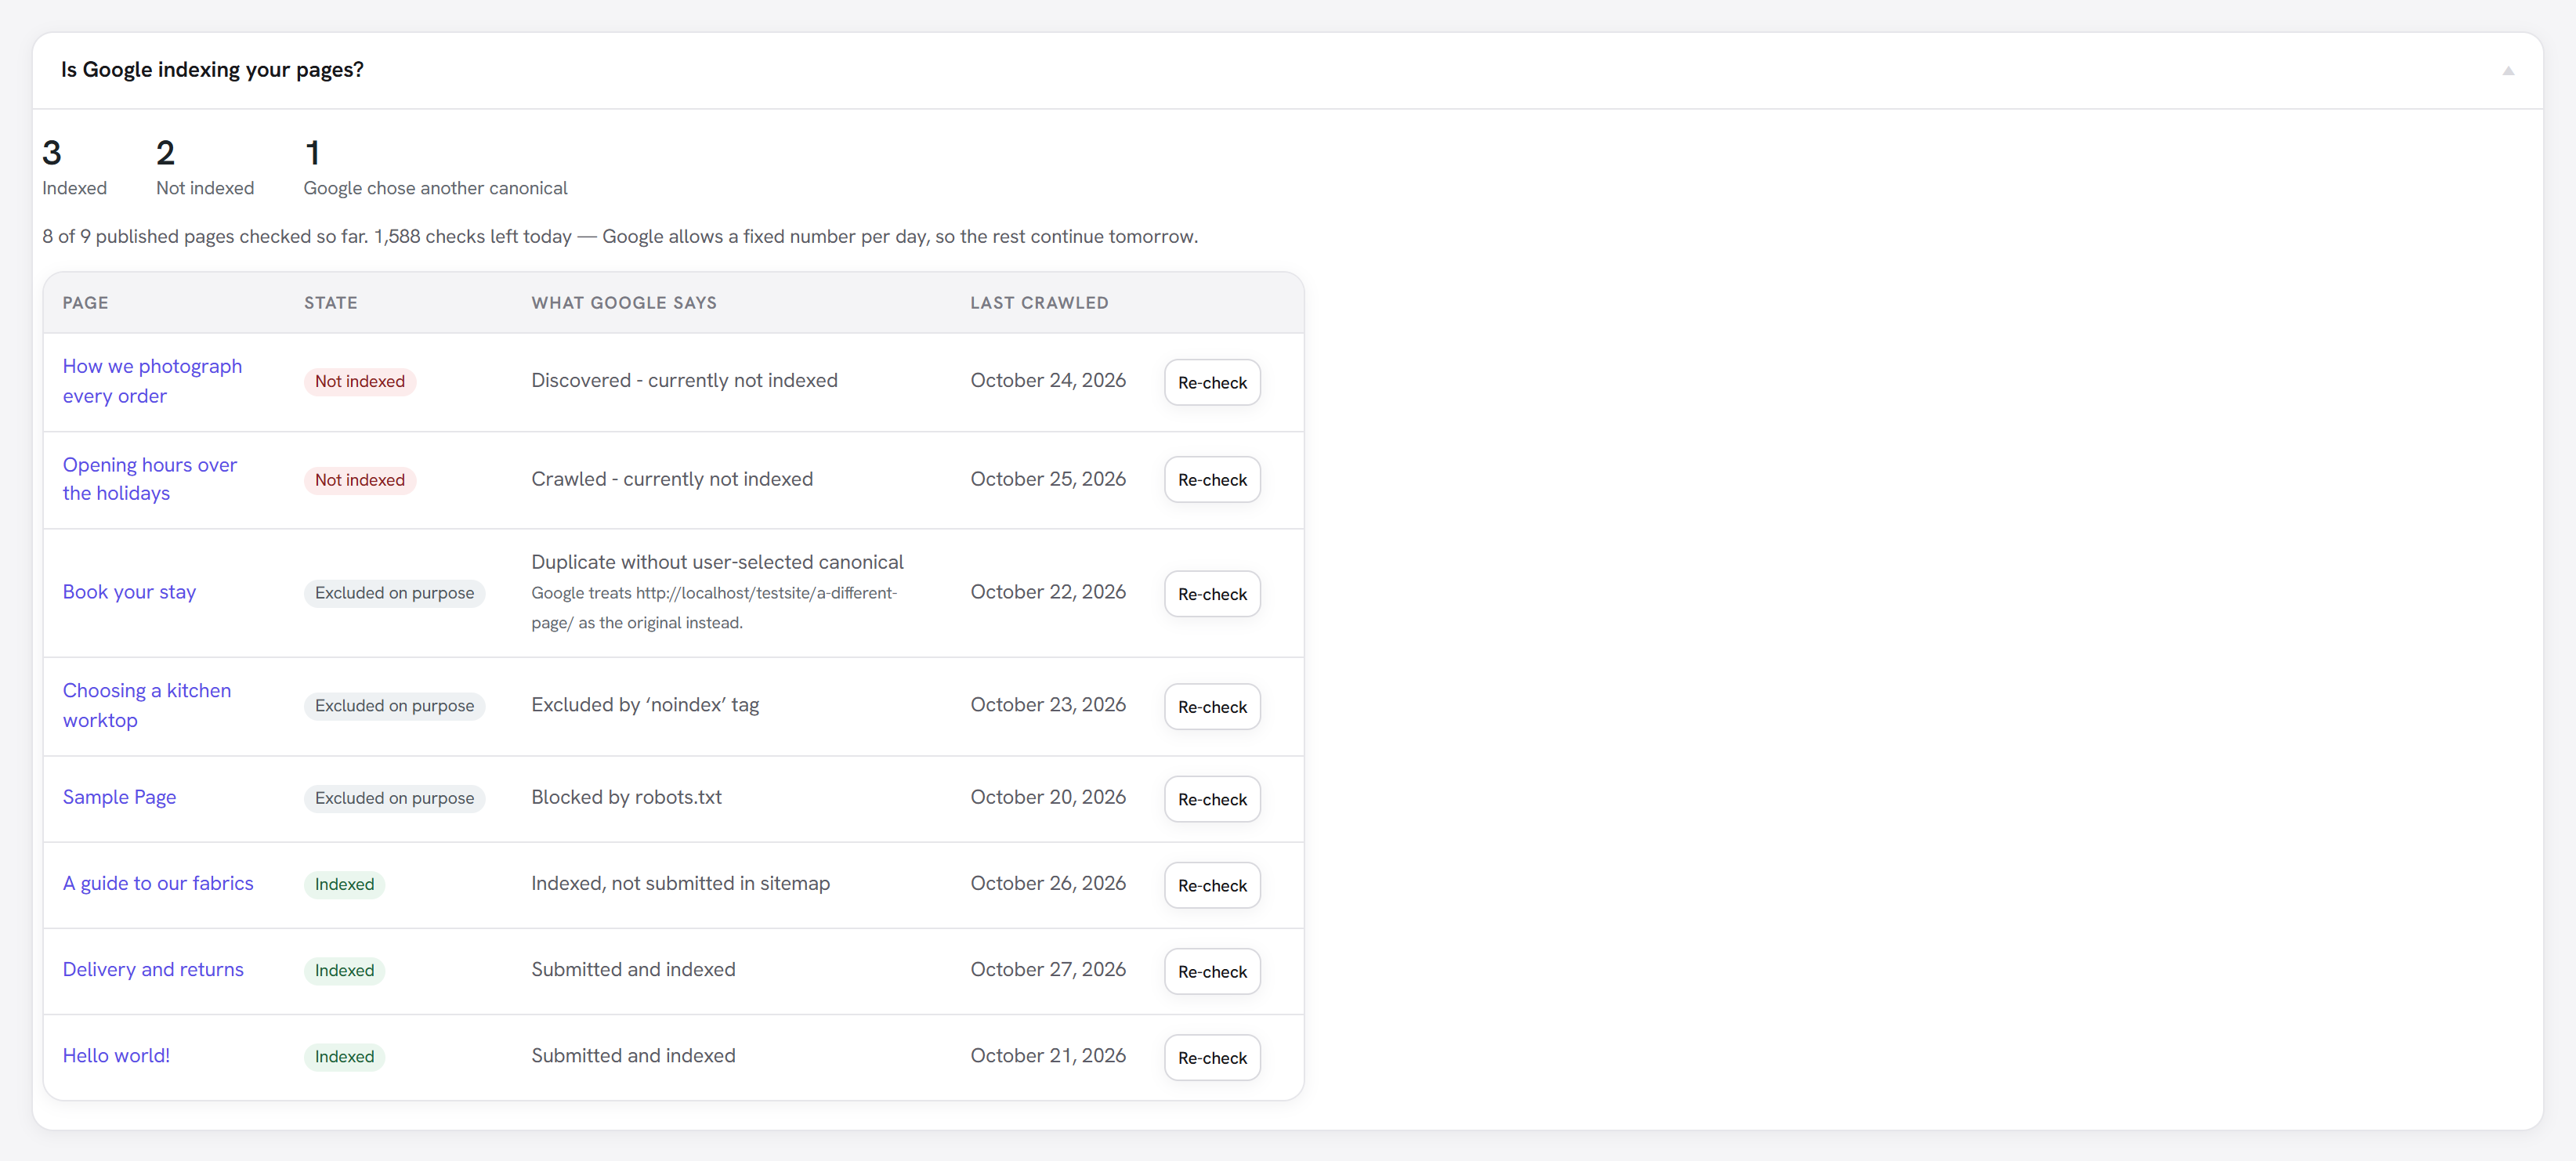Screen dimensions: 2576x1161
Task: Collapse the 'Is Google indexing your pages?' panel
Action: coord(2507,71)
